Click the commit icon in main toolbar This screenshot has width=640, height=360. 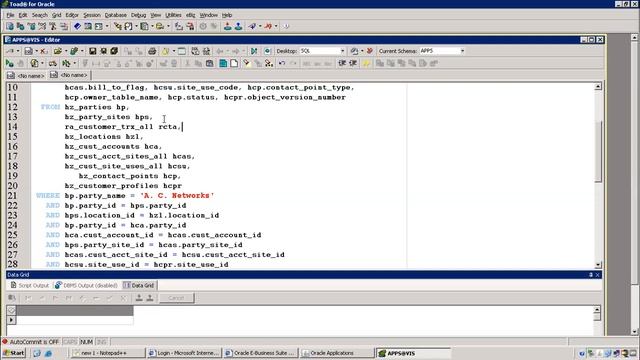[227, 27]
